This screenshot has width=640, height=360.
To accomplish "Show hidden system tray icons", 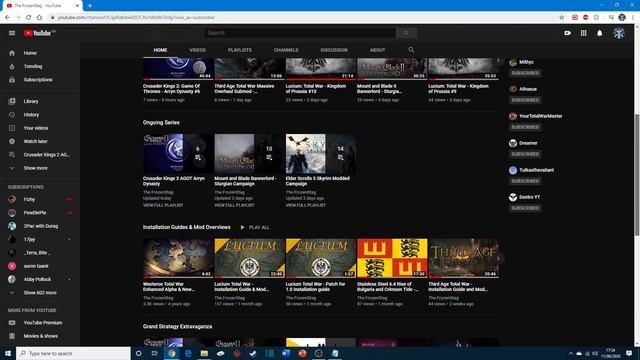I will coord(571,353).
